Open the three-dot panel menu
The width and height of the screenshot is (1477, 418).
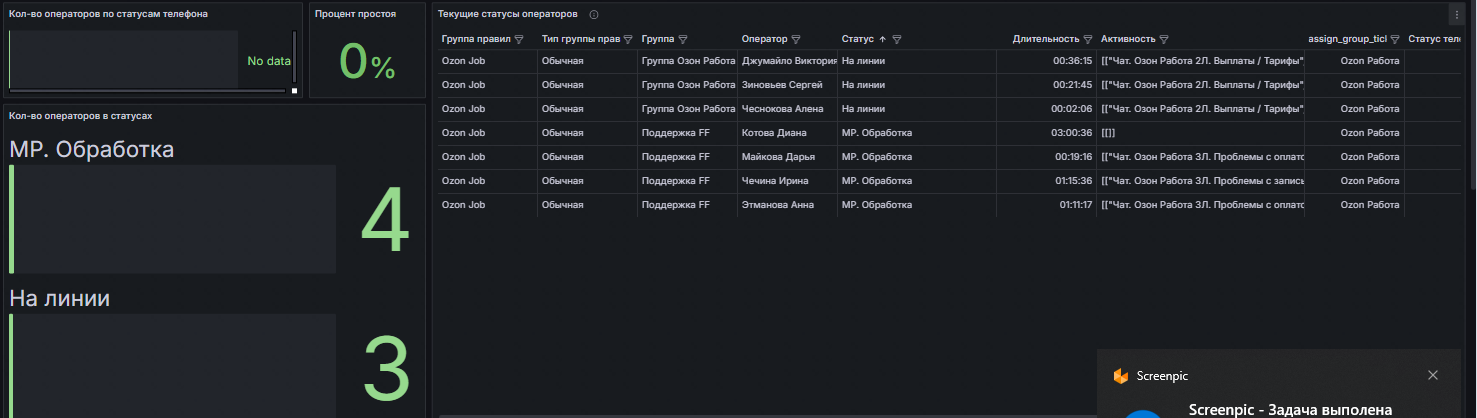1456,15
